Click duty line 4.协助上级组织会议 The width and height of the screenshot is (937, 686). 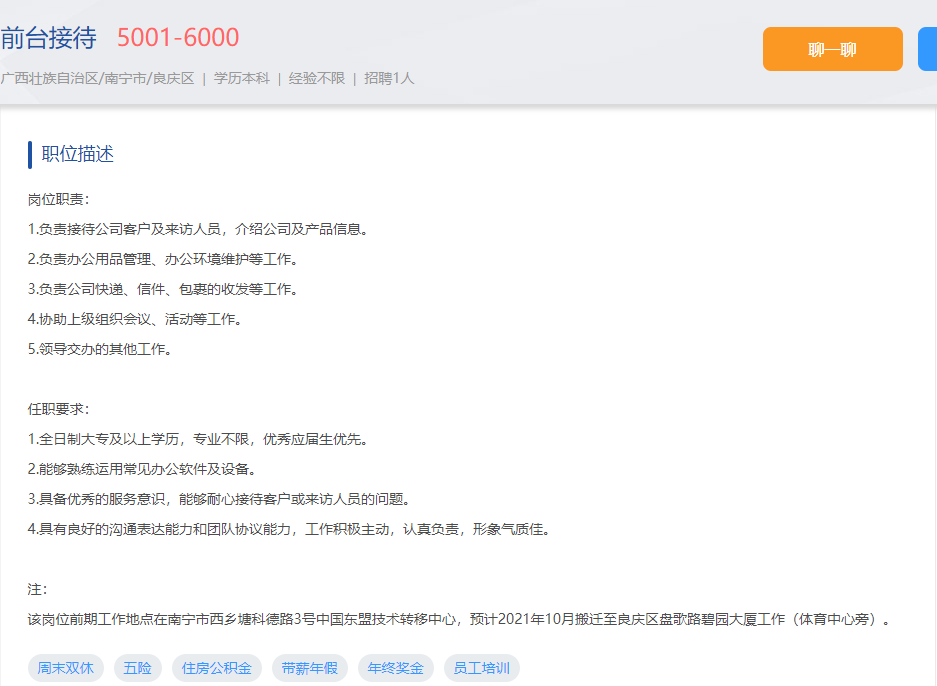pos(137,319)
